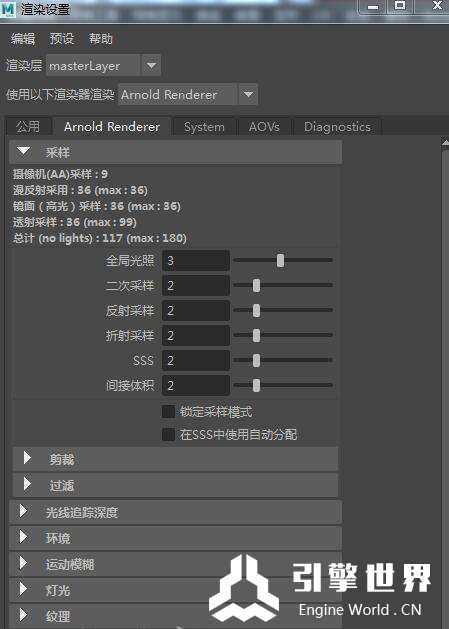The width and height of the screenshot is (449, 629).
Task: Expand the 剪裁 section
Action: click(175, 459)
